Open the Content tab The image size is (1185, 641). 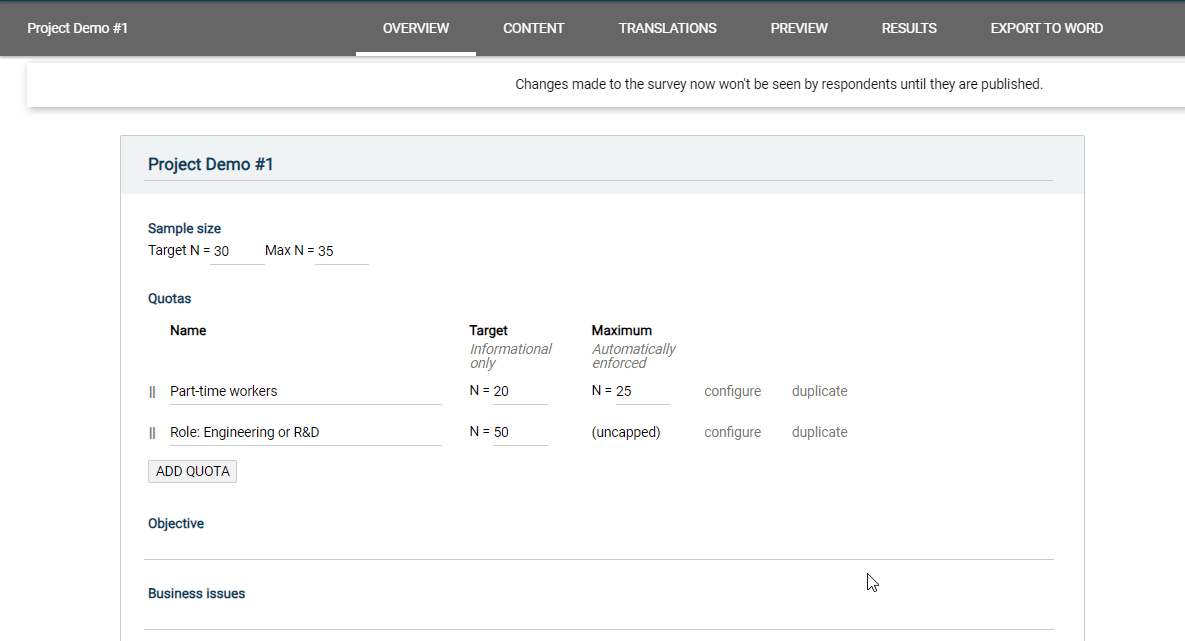click(533, 28)
